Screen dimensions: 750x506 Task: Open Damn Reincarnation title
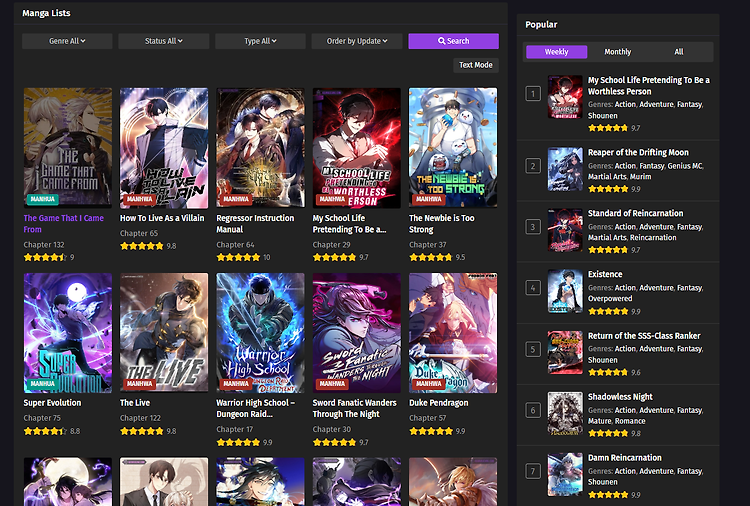(x=625, y=458)
